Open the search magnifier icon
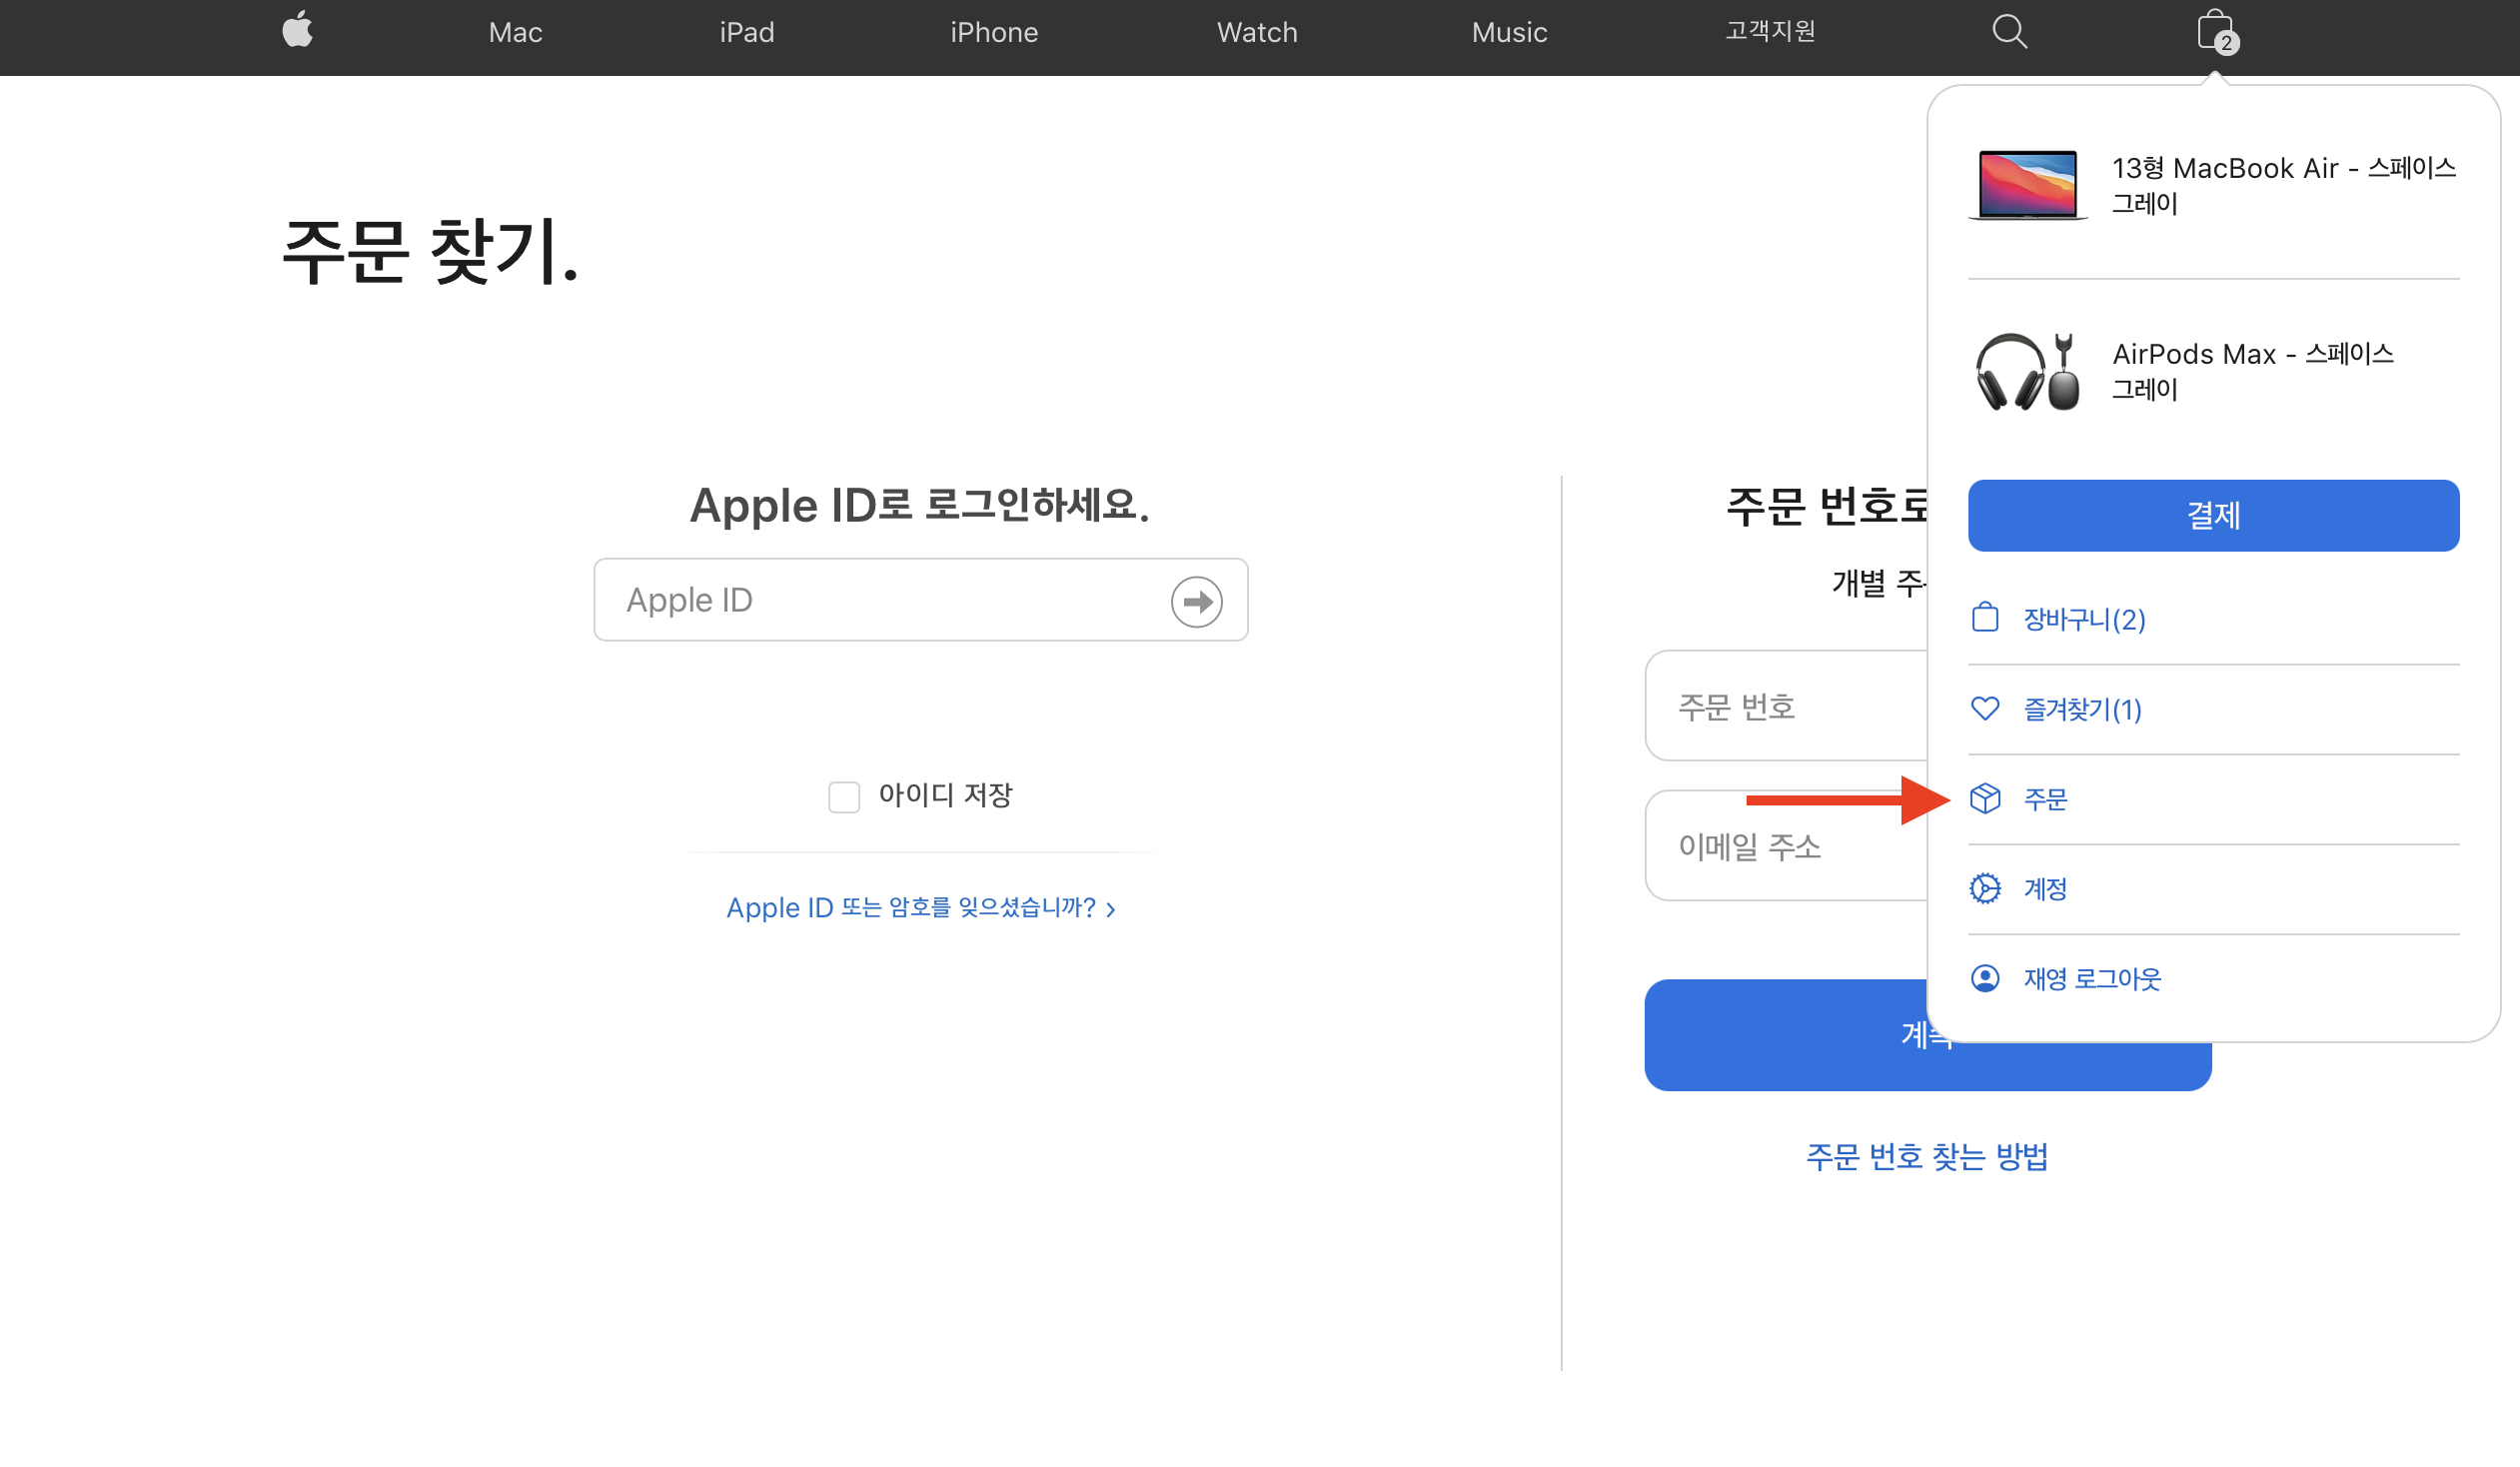 (x=2009, y=32)
